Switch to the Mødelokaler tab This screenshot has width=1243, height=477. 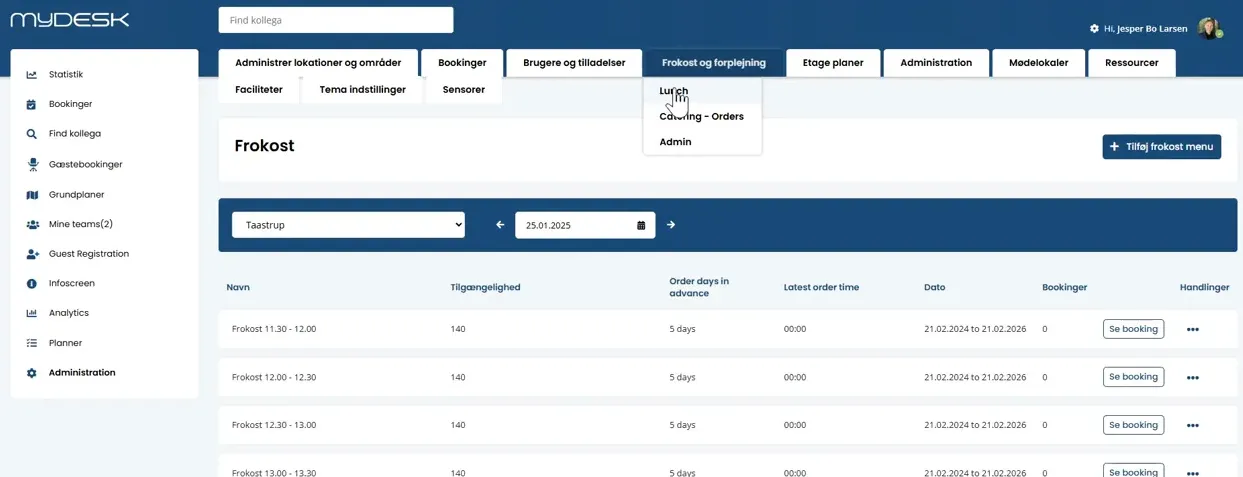coord(1038,63)
